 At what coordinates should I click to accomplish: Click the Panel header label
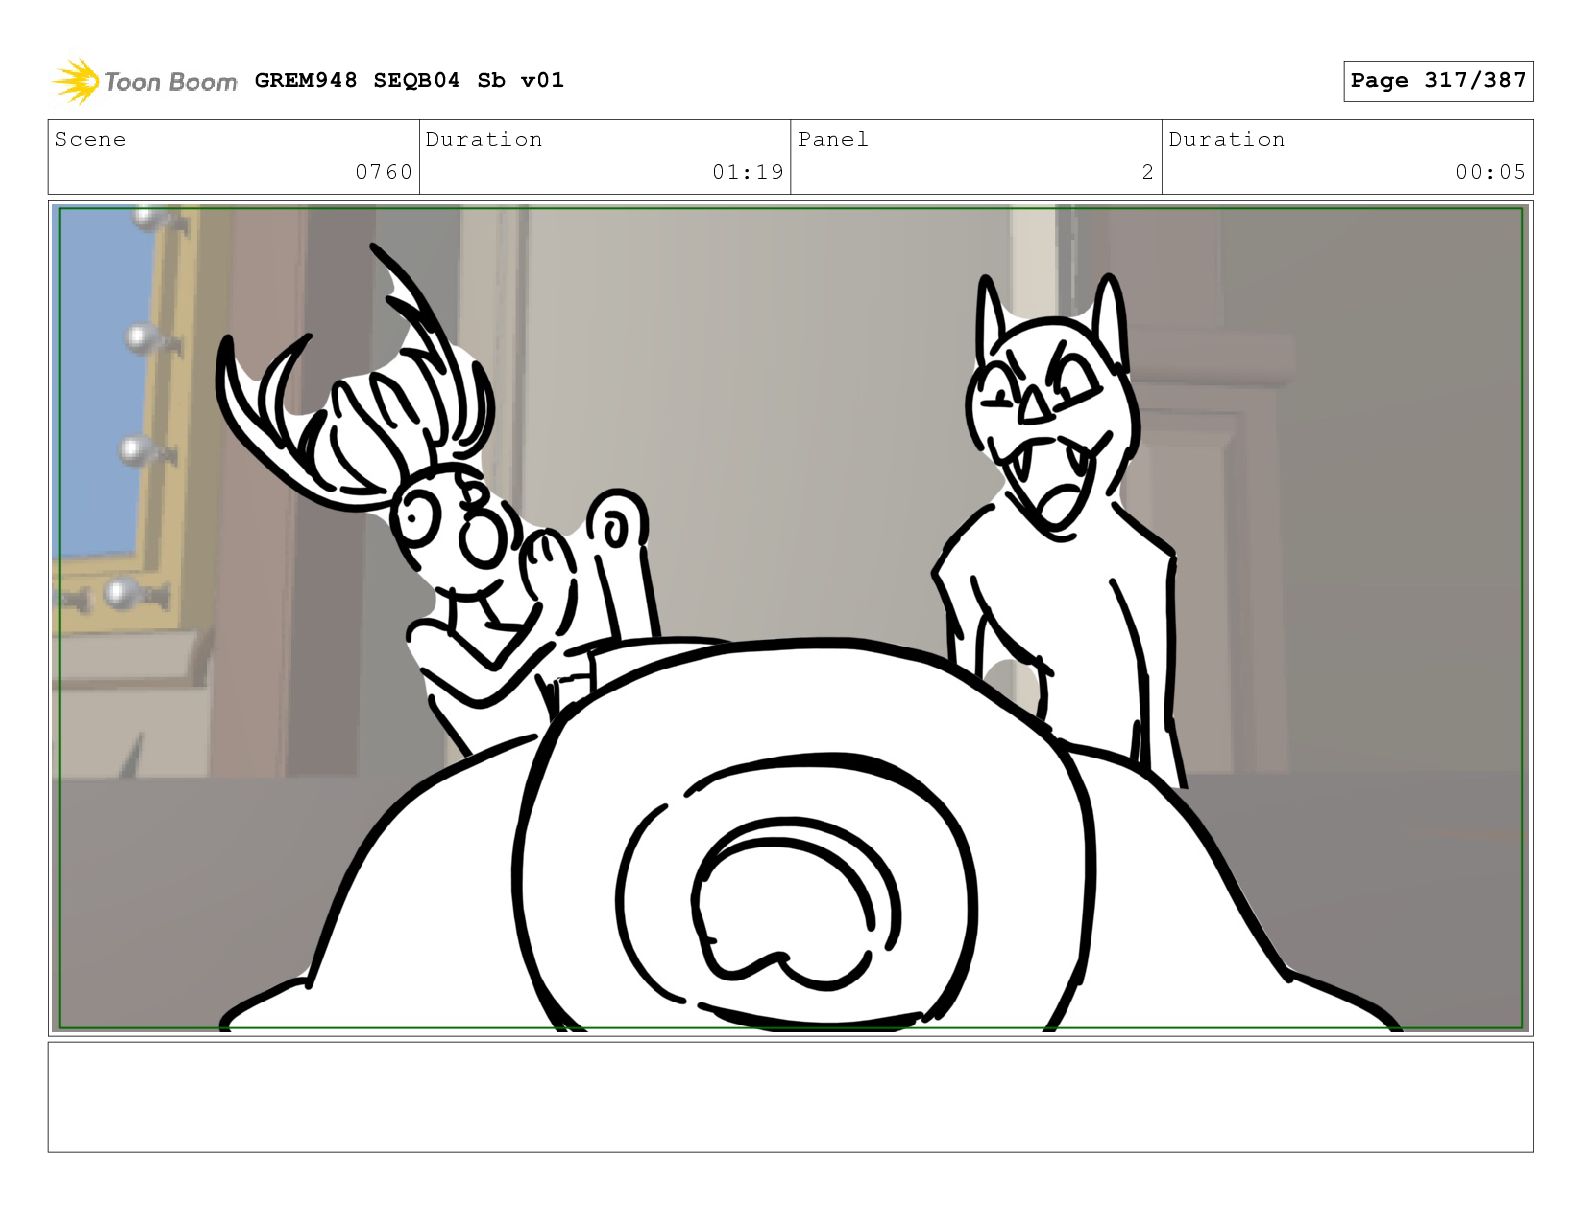833,139
